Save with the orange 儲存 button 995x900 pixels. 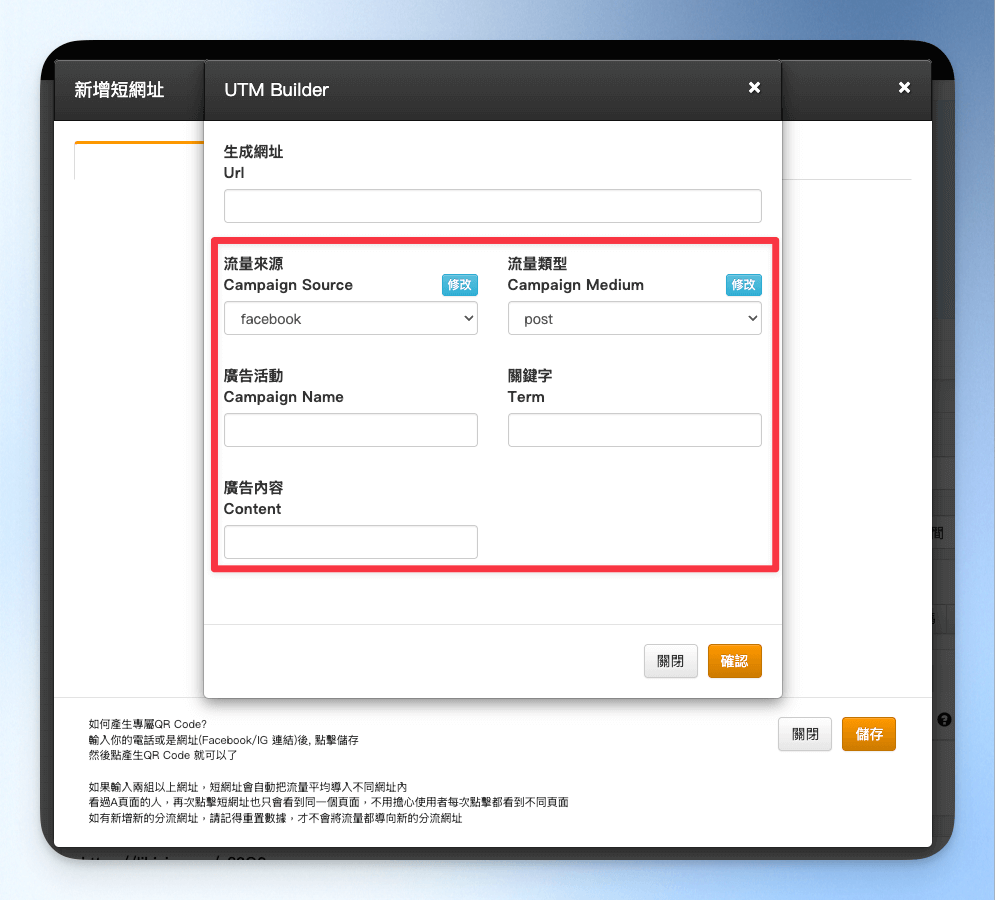[x=869, y=734]
